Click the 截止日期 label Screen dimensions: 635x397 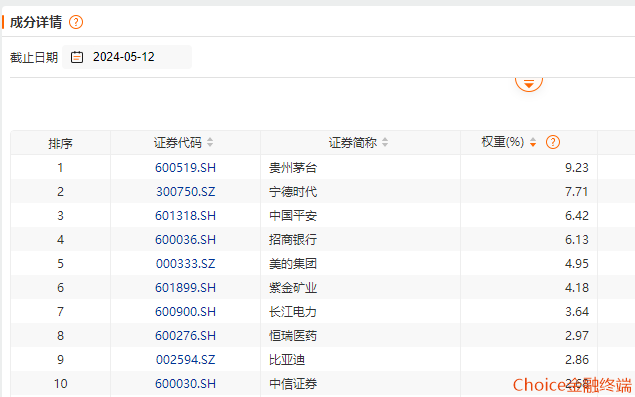[x=34, y=57]
